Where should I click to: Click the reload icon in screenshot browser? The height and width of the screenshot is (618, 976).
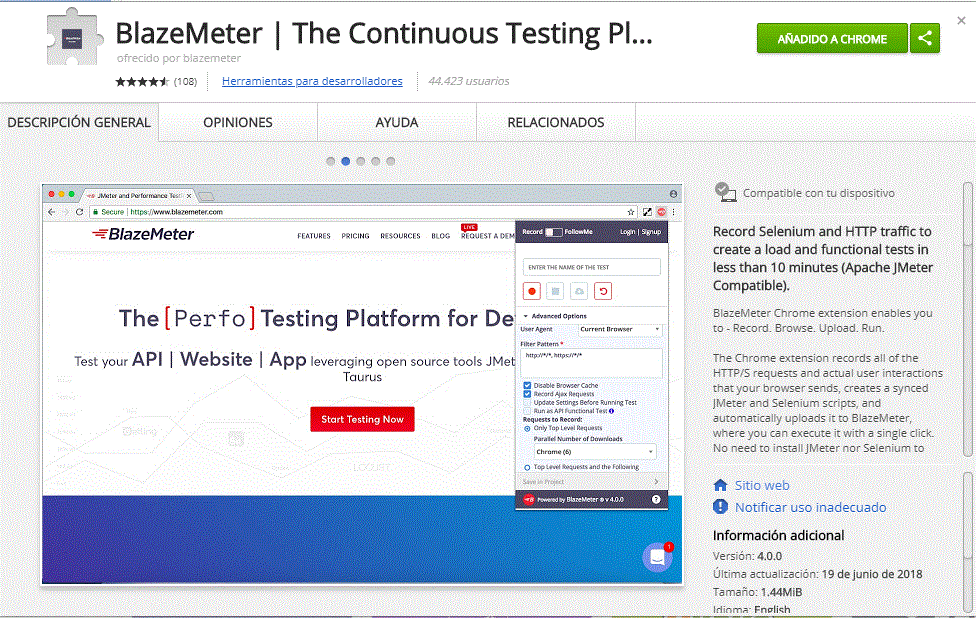point(79,212)
